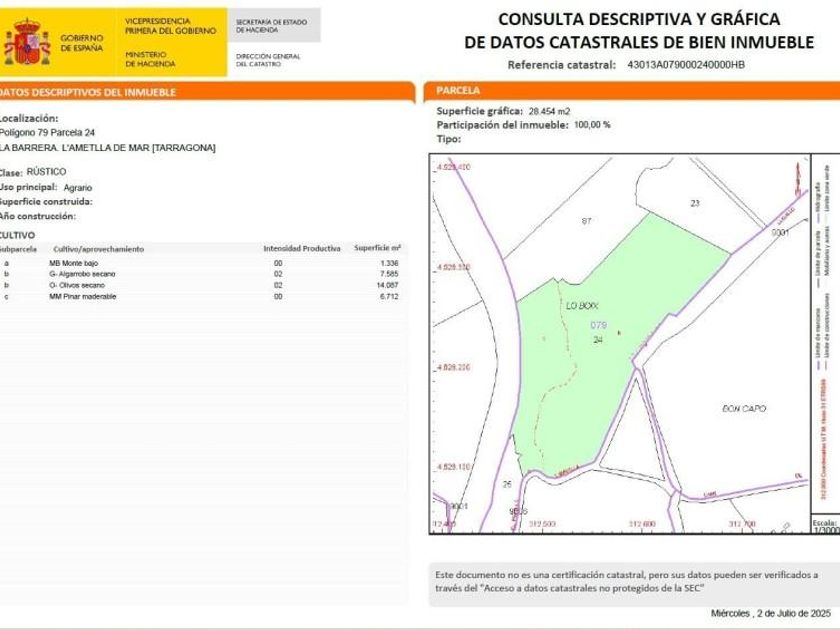Click surface value 1.336
The height and width of the screenshot is (630, 840).
389,263
